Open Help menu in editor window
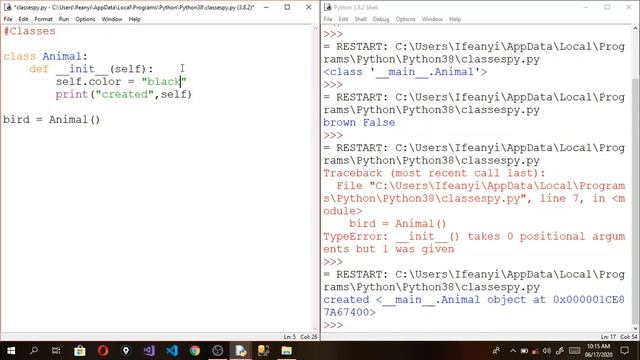Viewport: 640px width, 360px height. tap(134, 19)
